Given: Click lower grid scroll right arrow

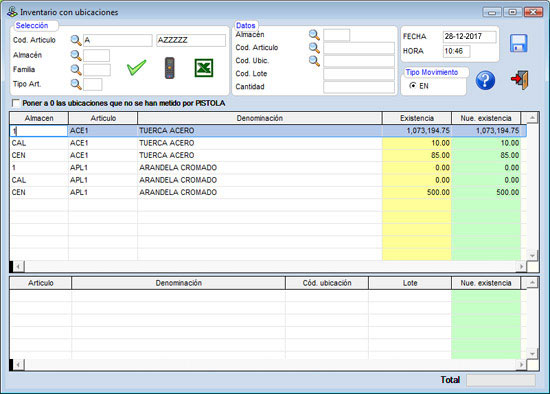Looking at the screenshot, I should click(521, 365).
